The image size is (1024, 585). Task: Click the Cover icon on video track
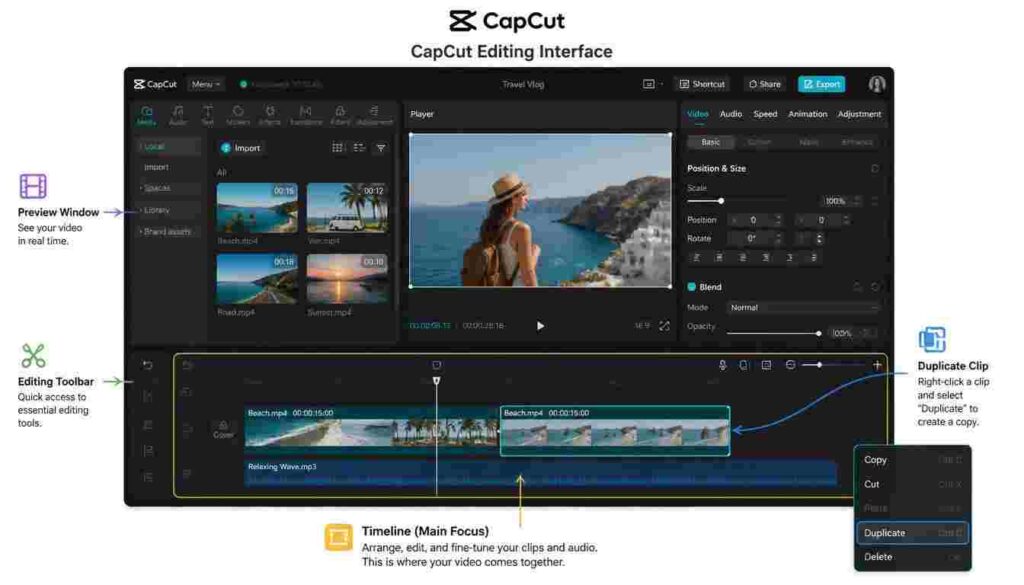click(x=223, y=429)
